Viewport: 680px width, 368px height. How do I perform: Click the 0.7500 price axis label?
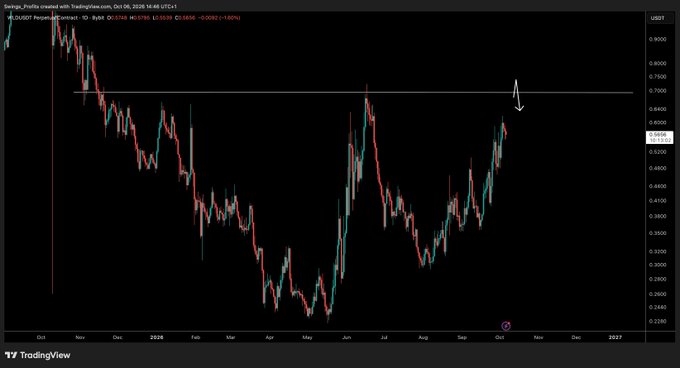pos(657,77)
